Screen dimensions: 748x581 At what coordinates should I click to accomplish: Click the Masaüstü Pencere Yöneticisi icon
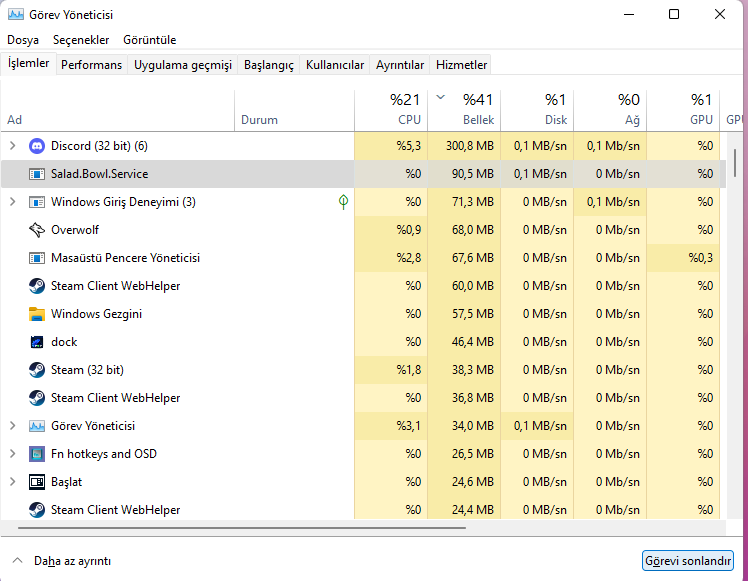coord(38,258)
